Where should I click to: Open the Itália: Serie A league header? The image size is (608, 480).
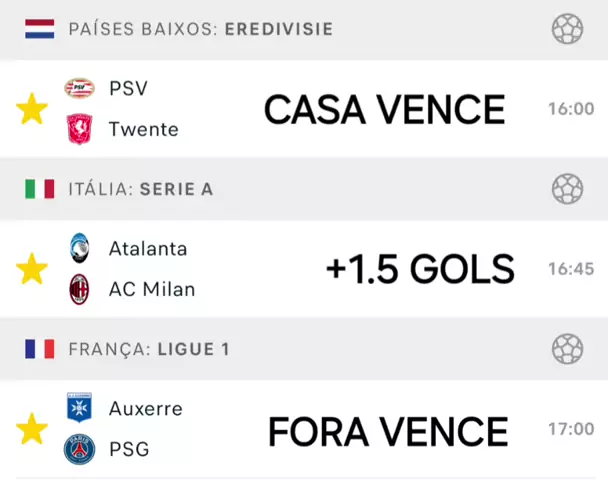[141, 189]
